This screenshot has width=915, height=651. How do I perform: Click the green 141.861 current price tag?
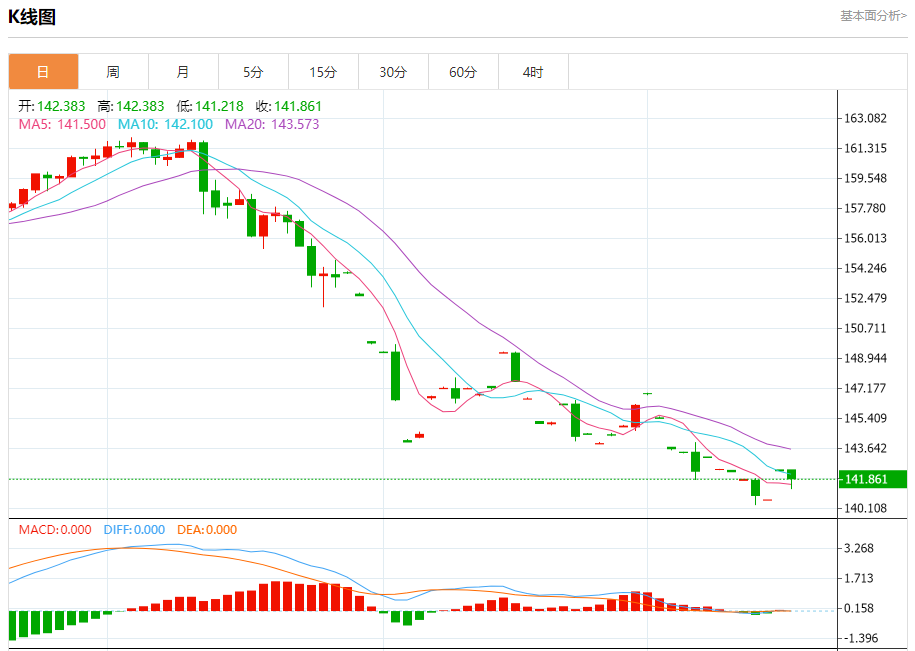(873, 480)
